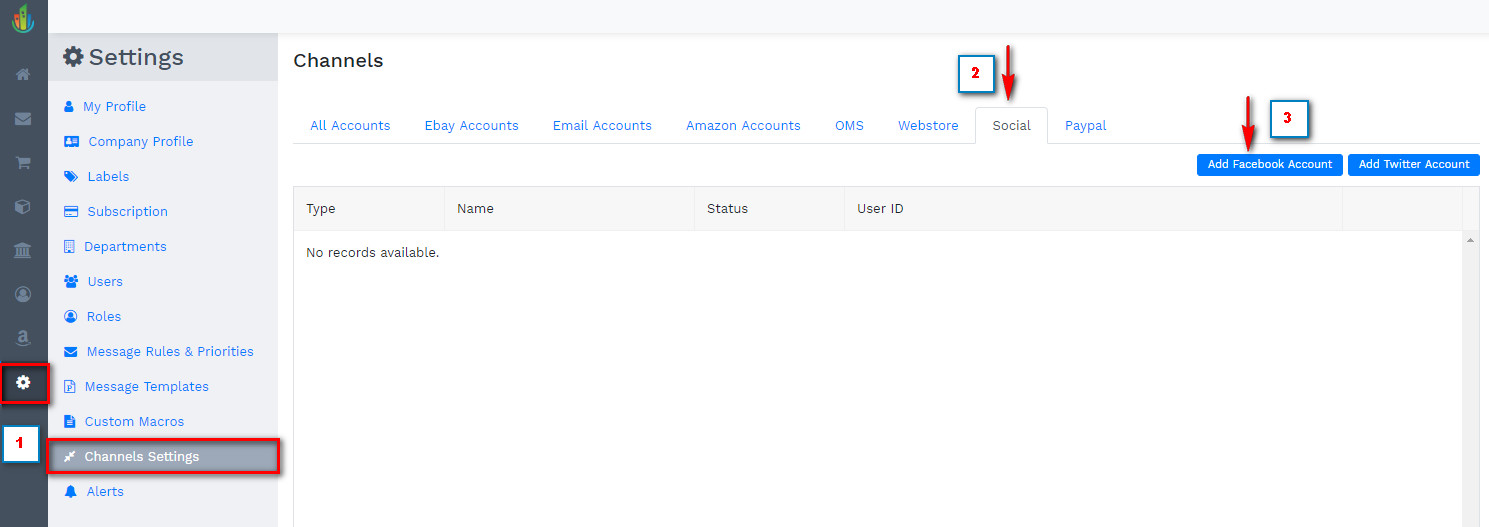Click the Add Twitter Account button
The width and height of the screenshot is (1489, 527).
tap(1413, 165)
